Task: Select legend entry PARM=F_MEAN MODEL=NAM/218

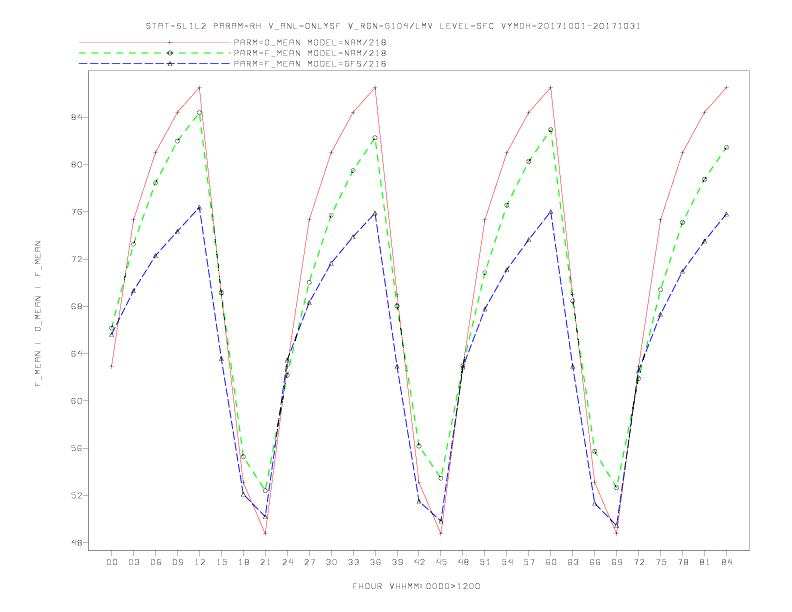Action: pos(310,53)
